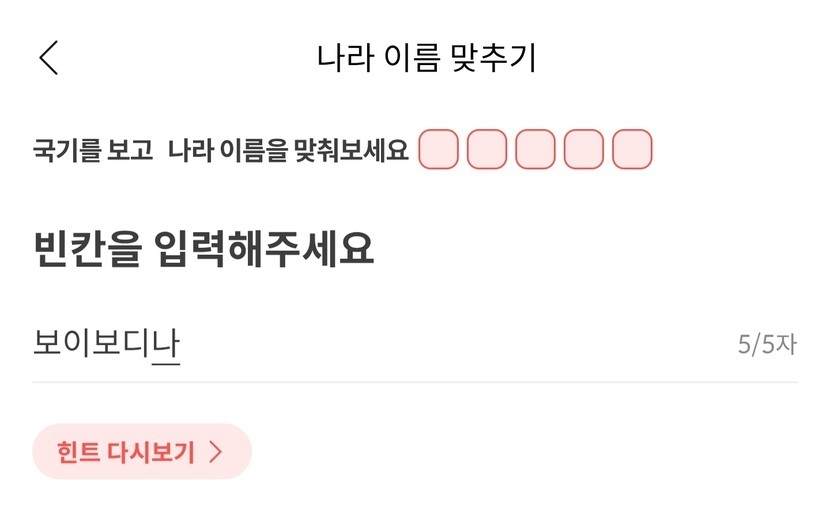The width and height of the screenshot is (830, 506).
Task: Click the 5/5자 character counter
Action: click(x=767, y=345)
